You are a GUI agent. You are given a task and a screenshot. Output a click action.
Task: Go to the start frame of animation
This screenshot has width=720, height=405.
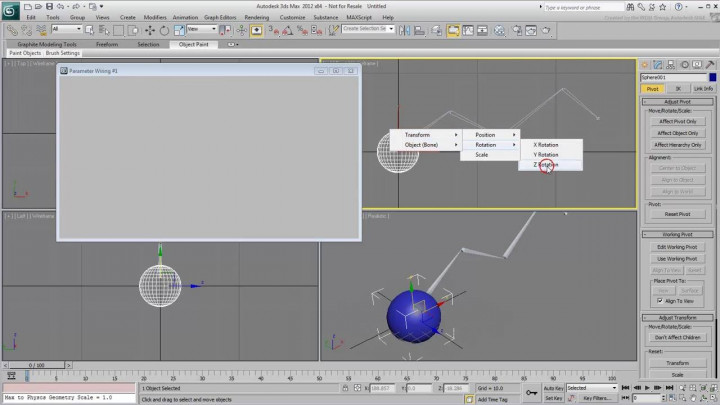(625, 388)
